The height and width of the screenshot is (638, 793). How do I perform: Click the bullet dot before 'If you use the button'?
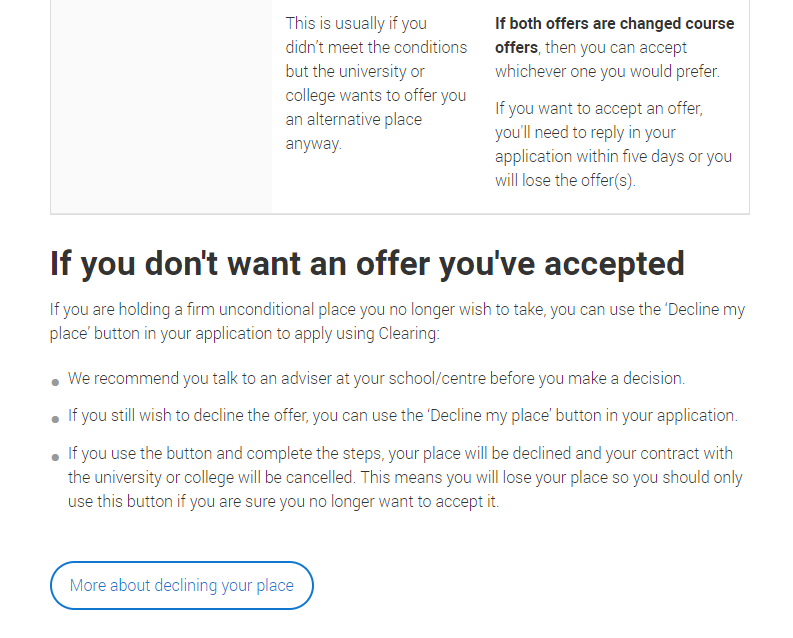55,458
